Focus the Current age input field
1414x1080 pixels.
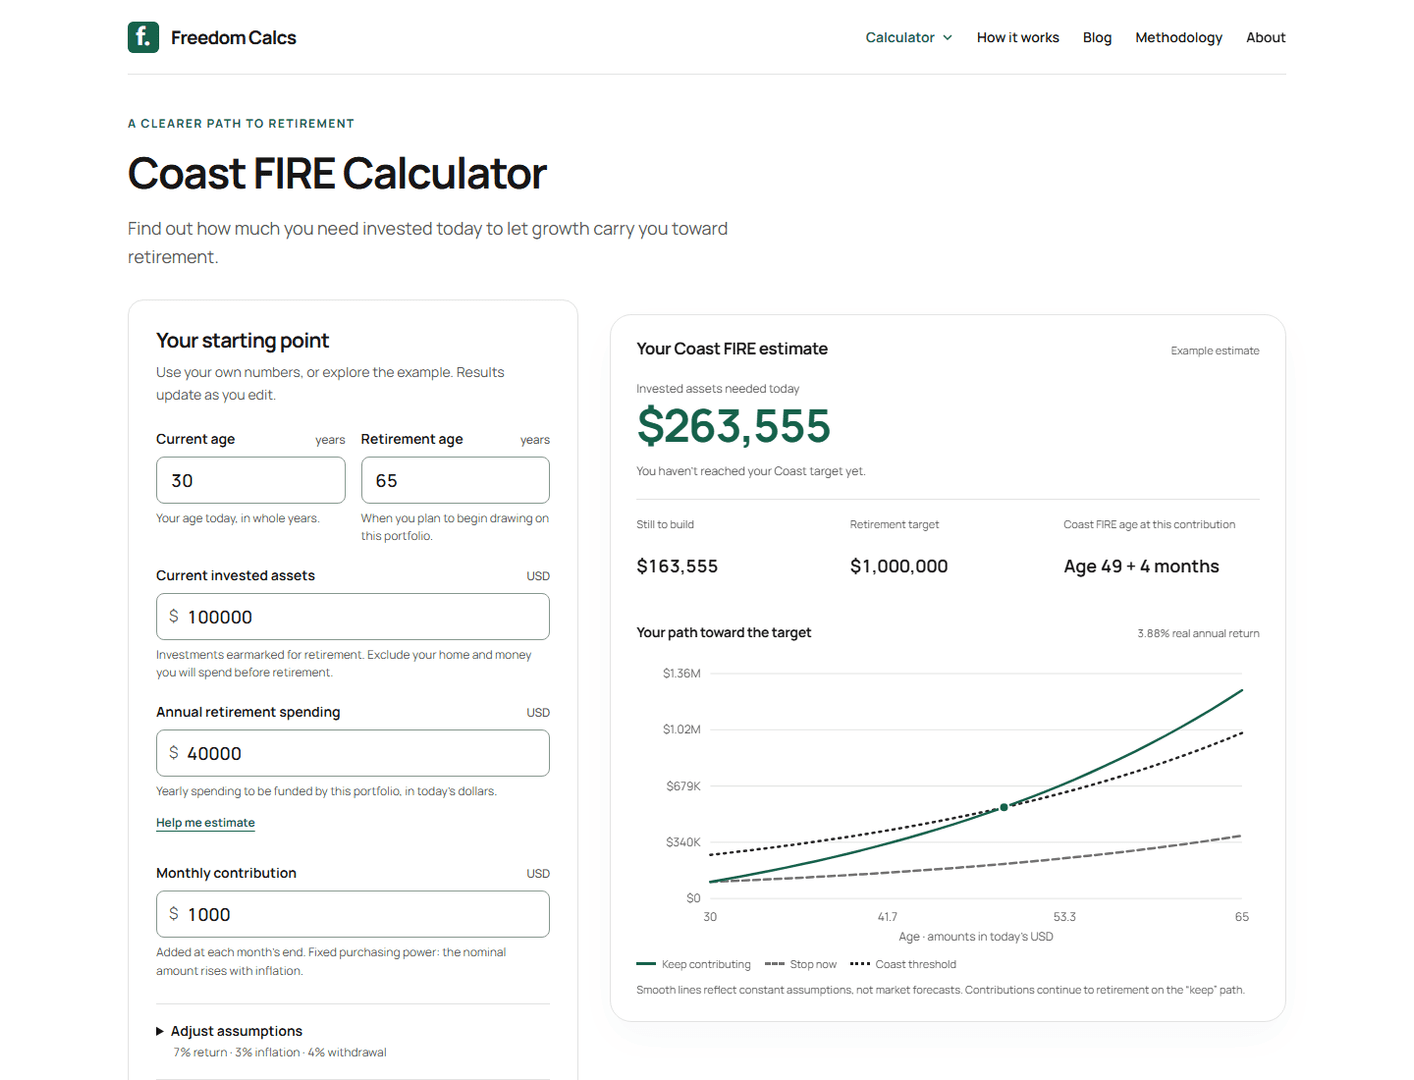point(250,480)
